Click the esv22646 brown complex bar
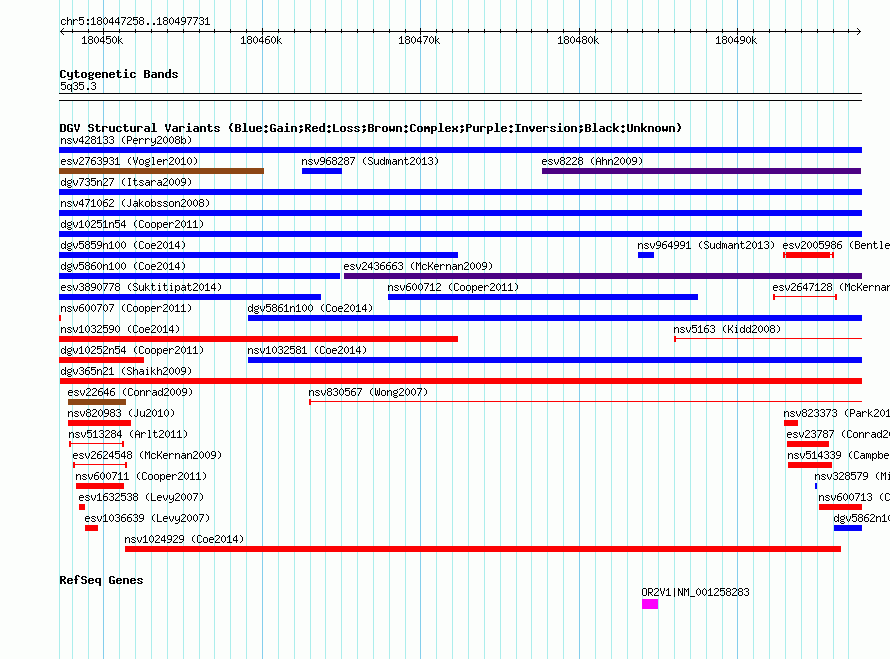The width and height of the screenshot is (890, 659). [96, 402]
